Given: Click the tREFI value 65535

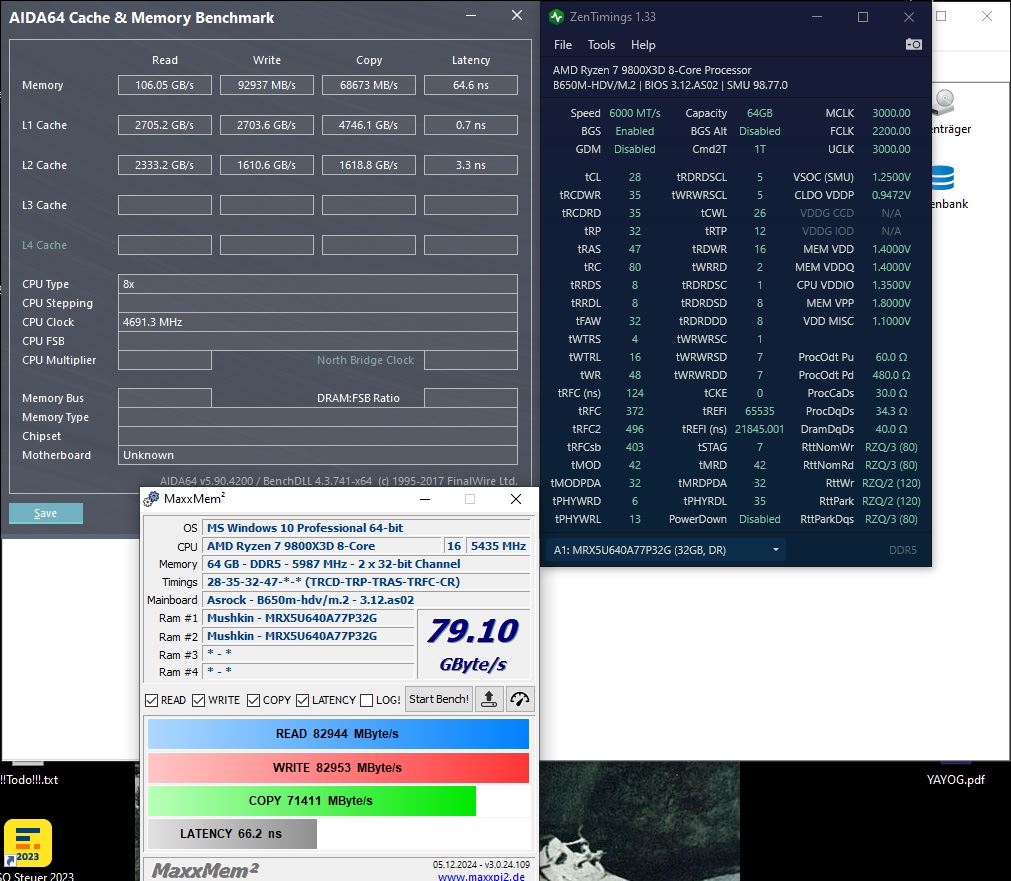Looking at the screenshot, I should (760, 411).
